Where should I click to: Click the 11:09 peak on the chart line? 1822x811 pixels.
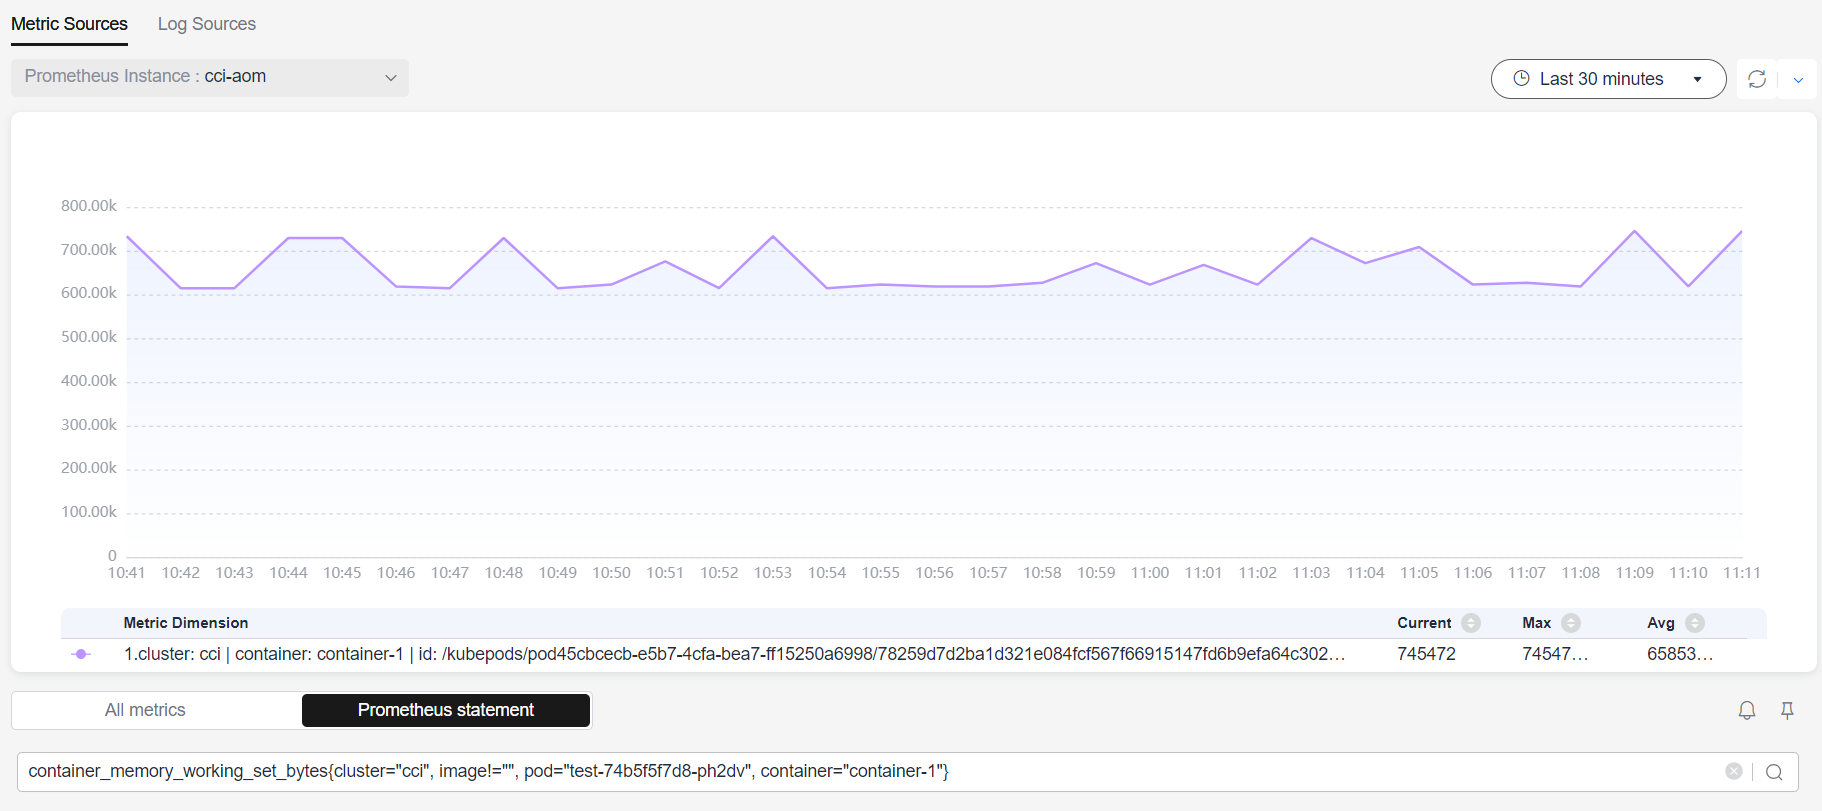coord(1635,232)
